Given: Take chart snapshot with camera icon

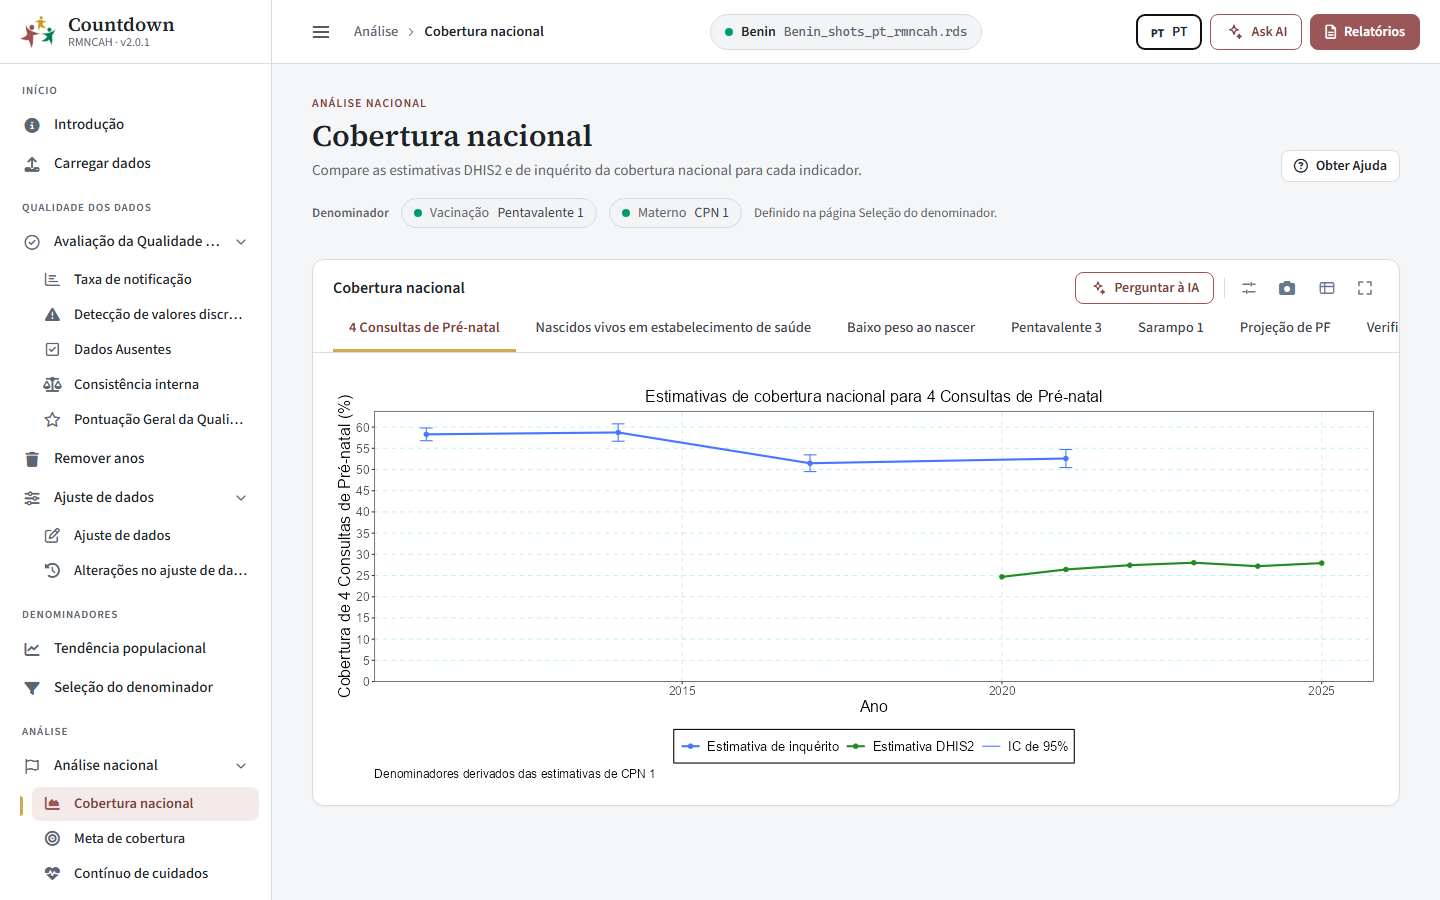Looking at the screenshot, I should pyautogui.click(x=1287, y=288).
